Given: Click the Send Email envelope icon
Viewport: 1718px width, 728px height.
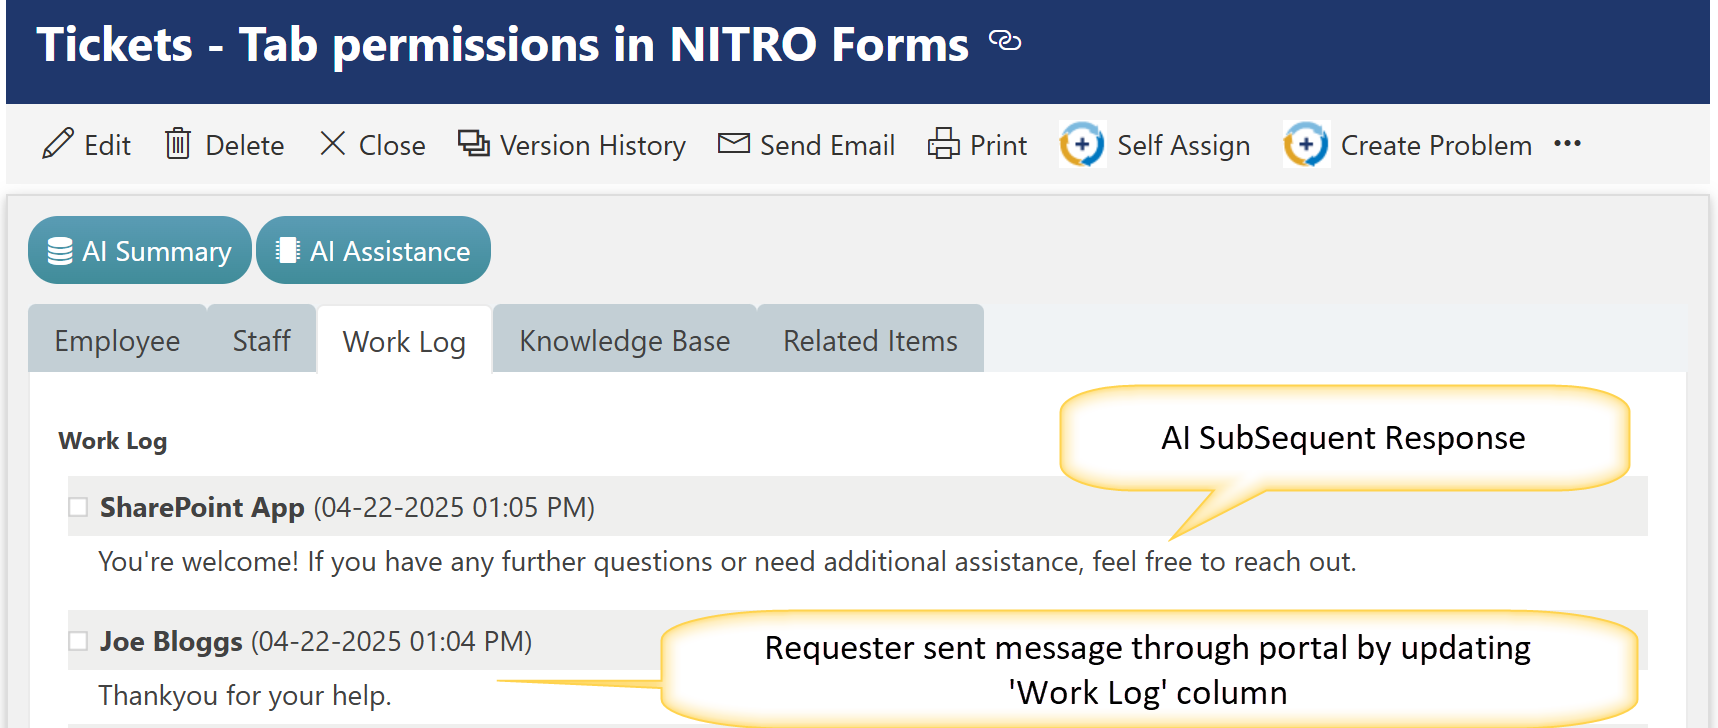Looking at the screenshot, I should [733, 144].
